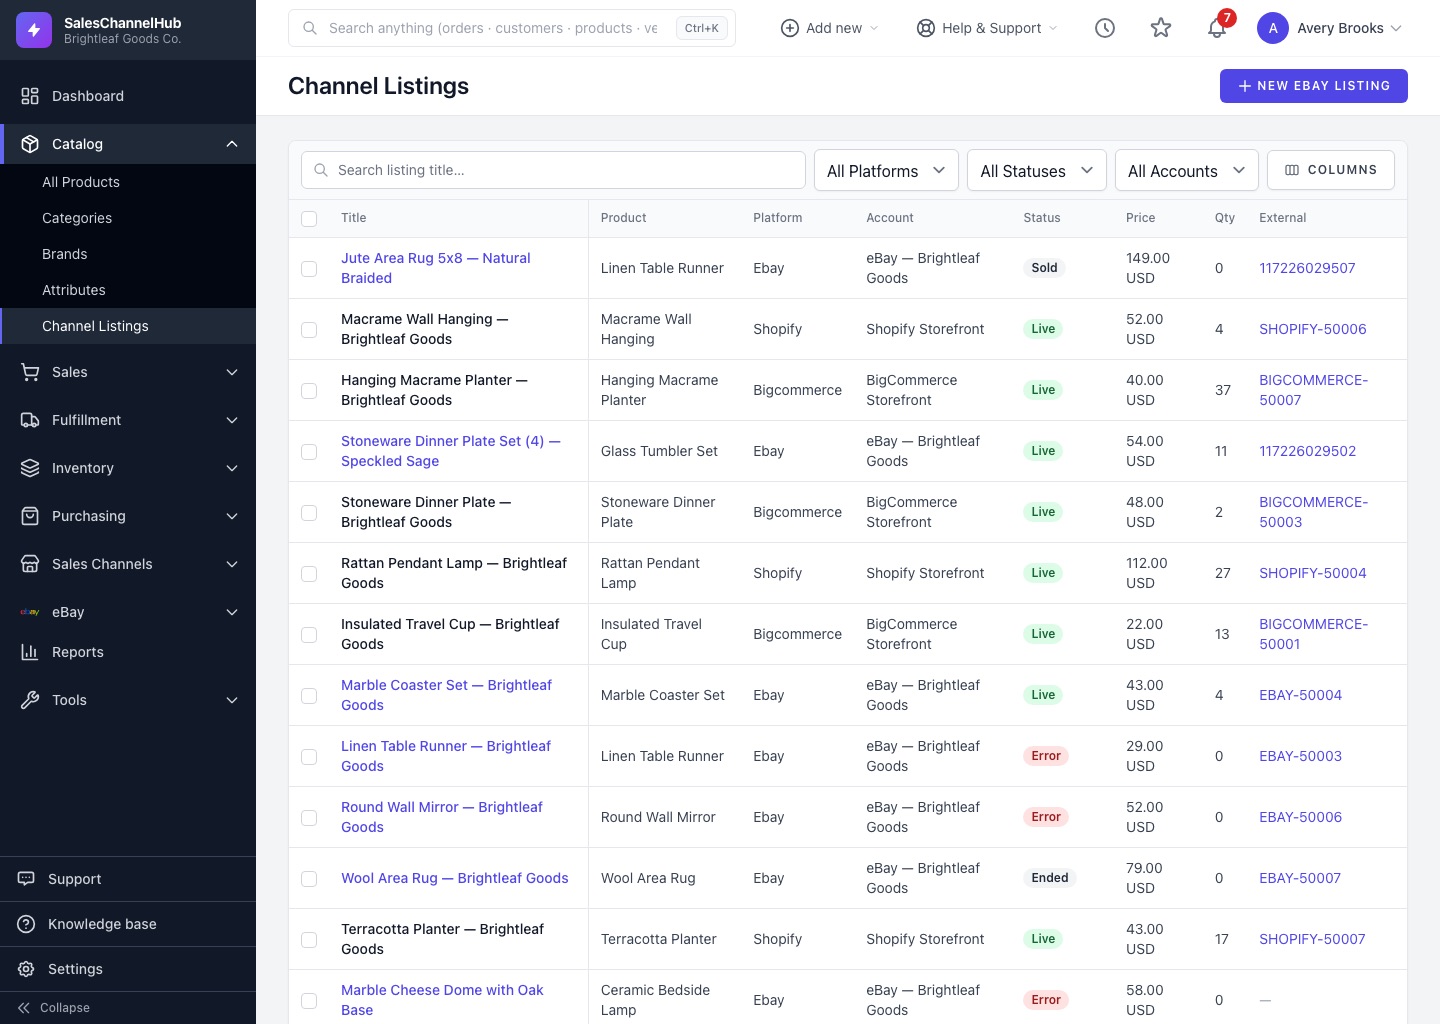Collapse the sidebar
1440x1024 pixels.
[x=54, y=1008]
